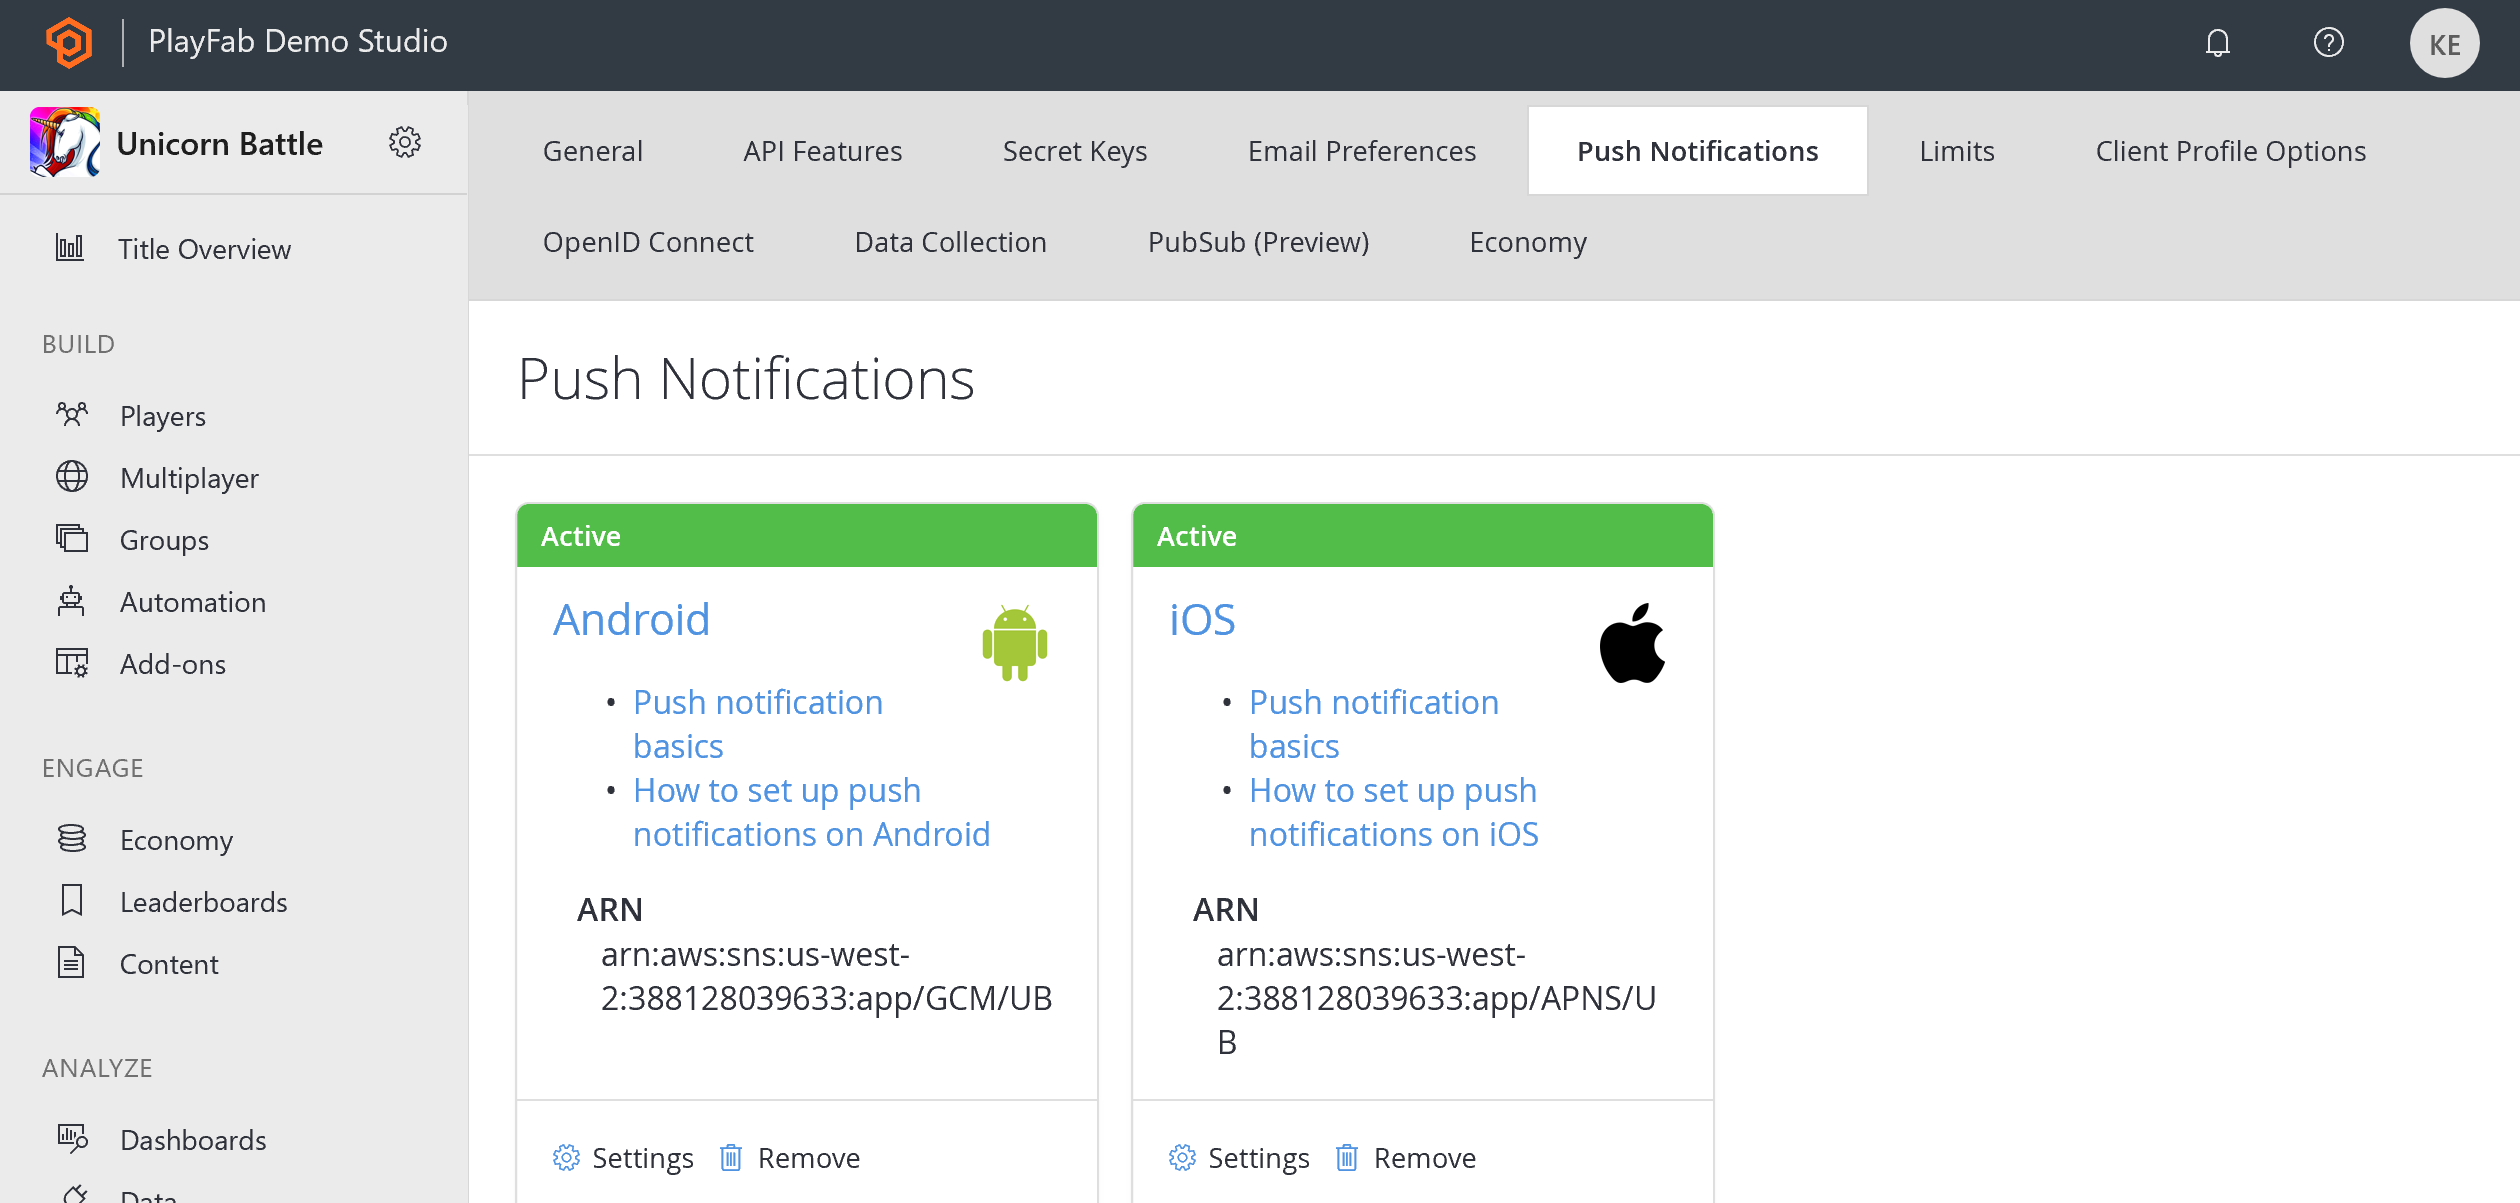Click the Groups sidebar icon
The width and height of the screenshot is (2520, 1203).
[x=72, y=538]
